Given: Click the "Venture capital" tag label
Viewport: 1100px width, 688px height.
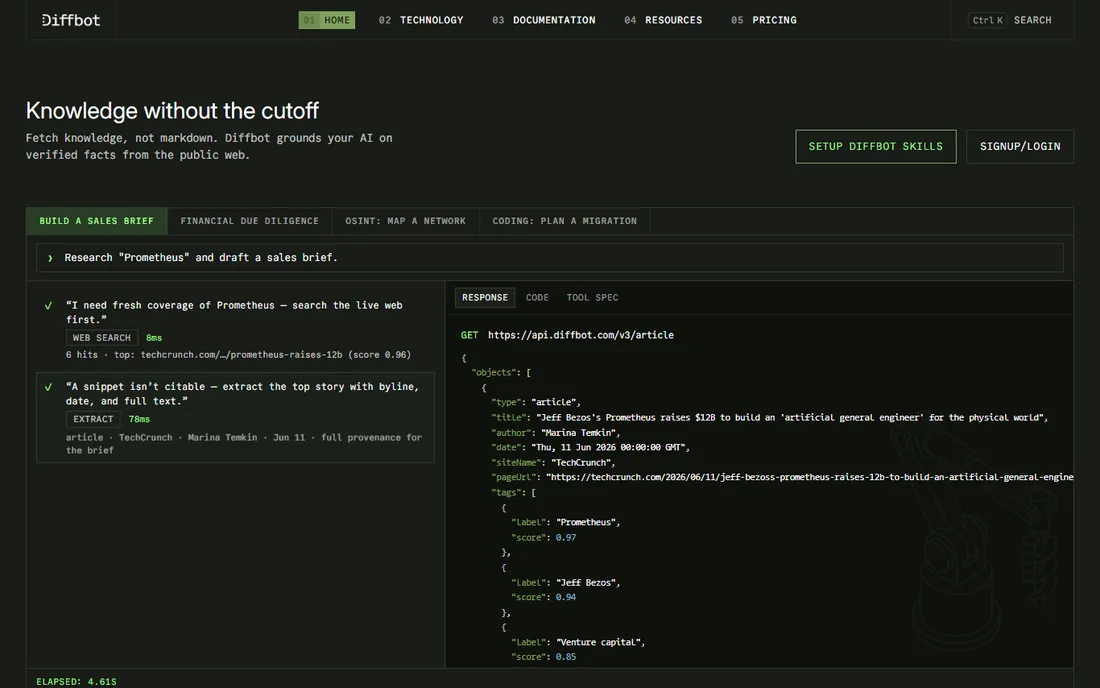Looking at the screenshot, I should coord(599,642).
